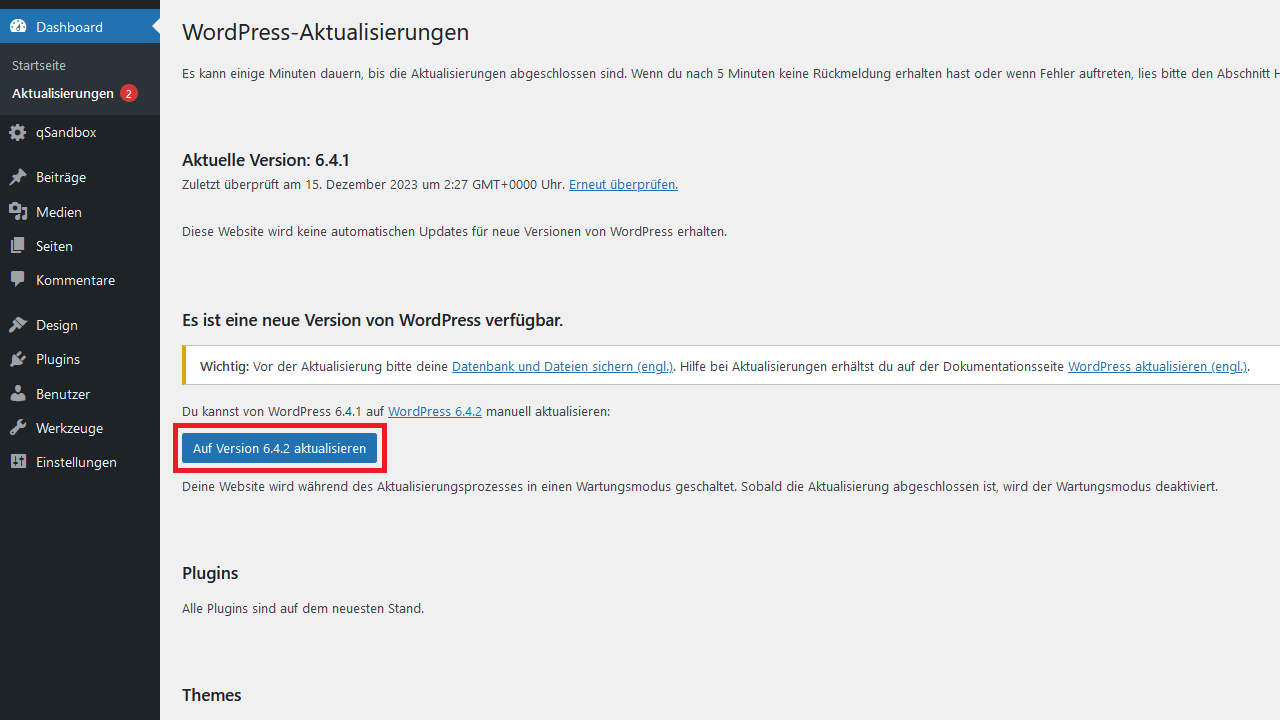Viewport: 1280px width, 720px height.
Task: Click the 'Zuletzt überprüft am 15. Dezember 2023' text
Action: [x=373, y=185]
